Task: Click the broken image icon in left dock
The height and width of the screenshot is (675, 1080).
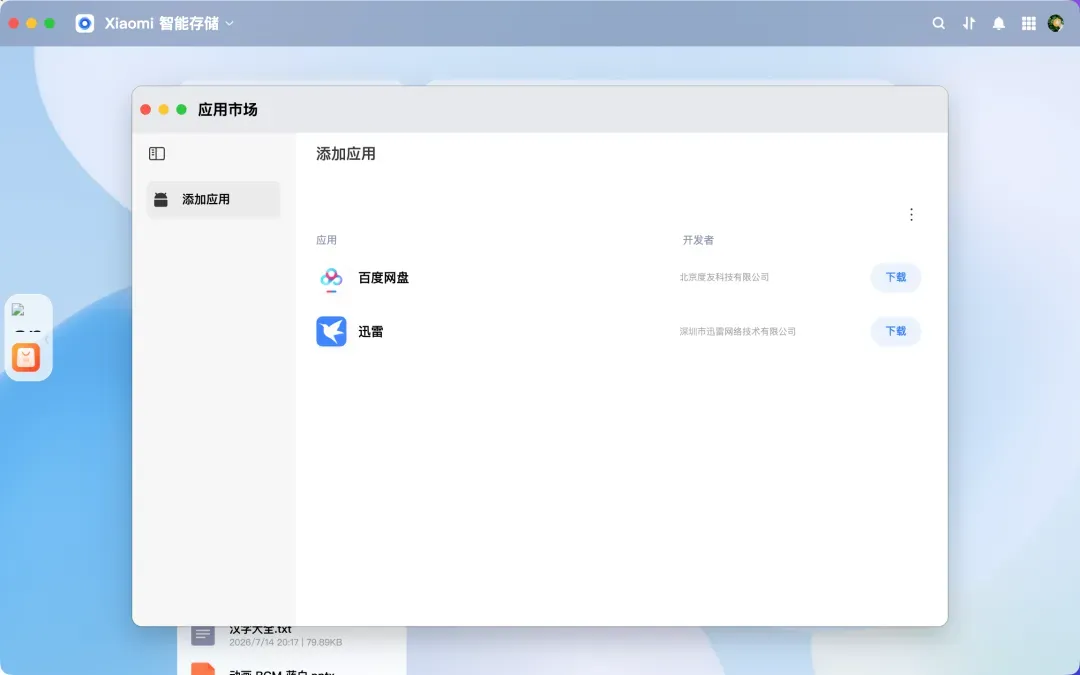Action: (19, 310)
